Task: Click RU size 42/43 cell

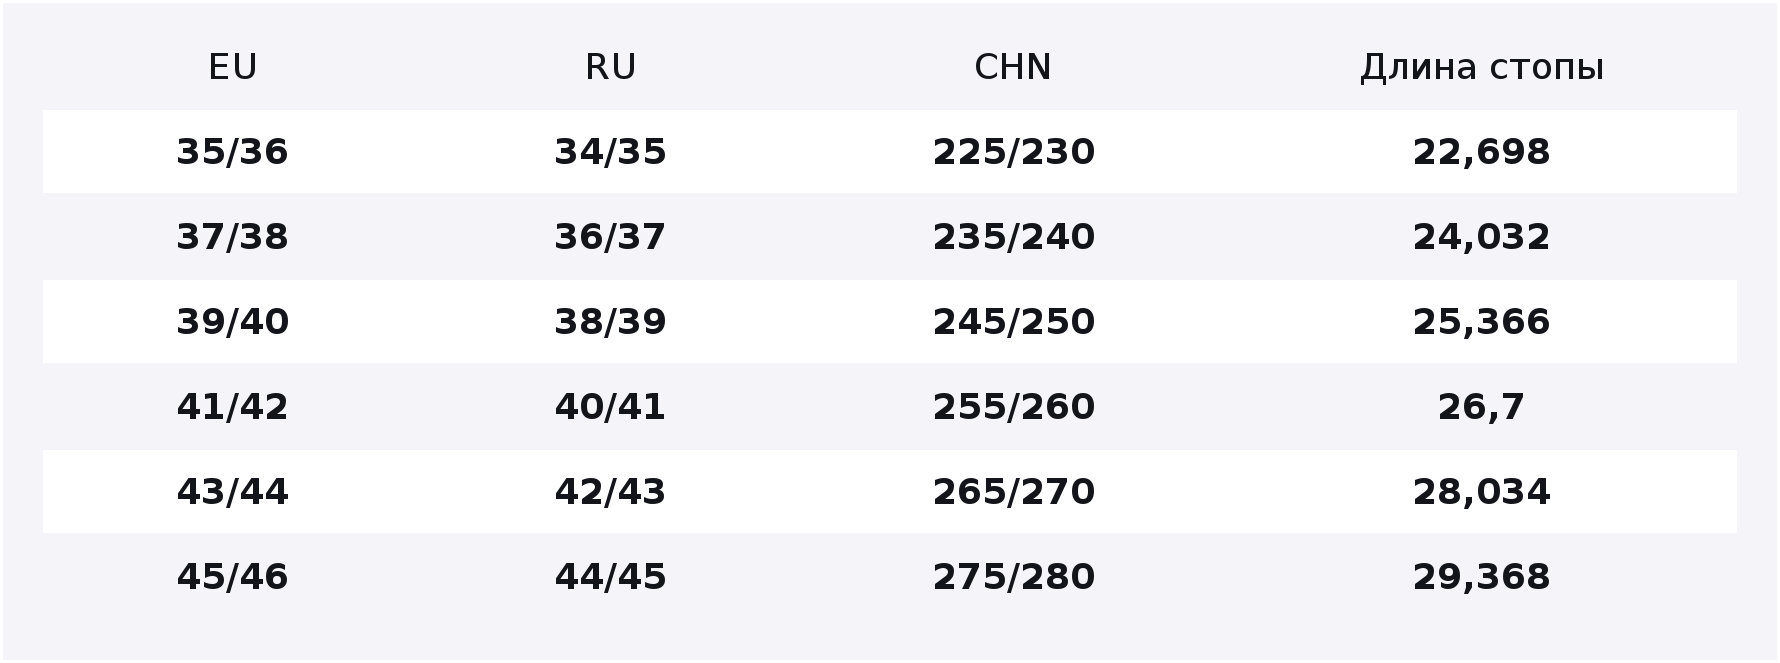Action: [x=610, y=492]
